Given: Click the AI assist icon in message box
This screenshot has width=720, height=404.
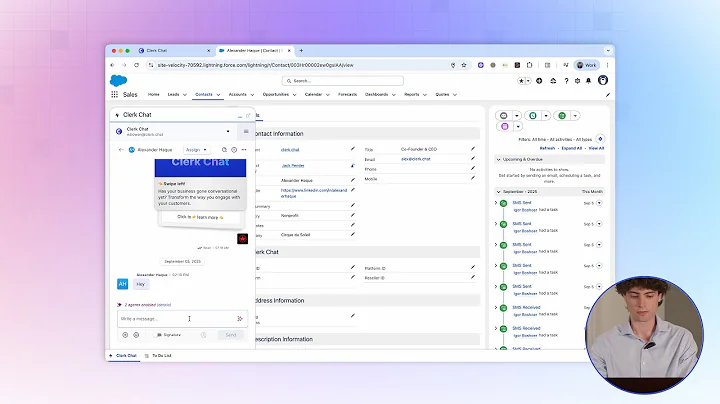Looking at the screenshot, I should coord(240,319).
